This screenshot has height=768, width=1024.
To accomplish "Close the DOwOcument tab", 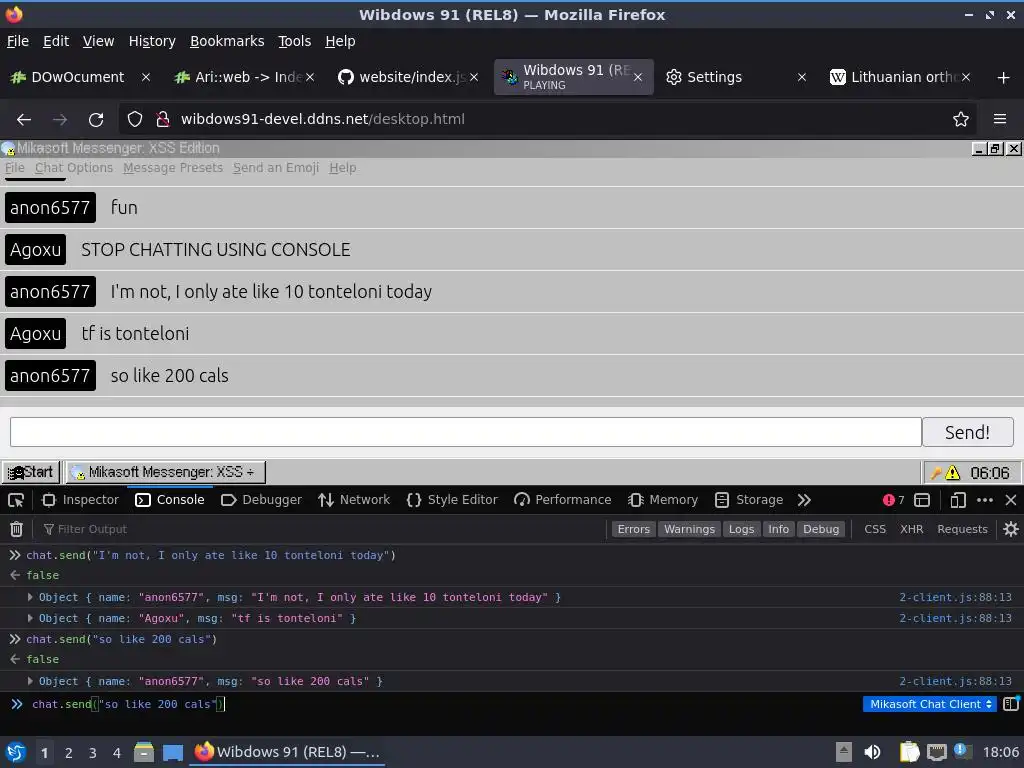I will (x=146, y=78).
